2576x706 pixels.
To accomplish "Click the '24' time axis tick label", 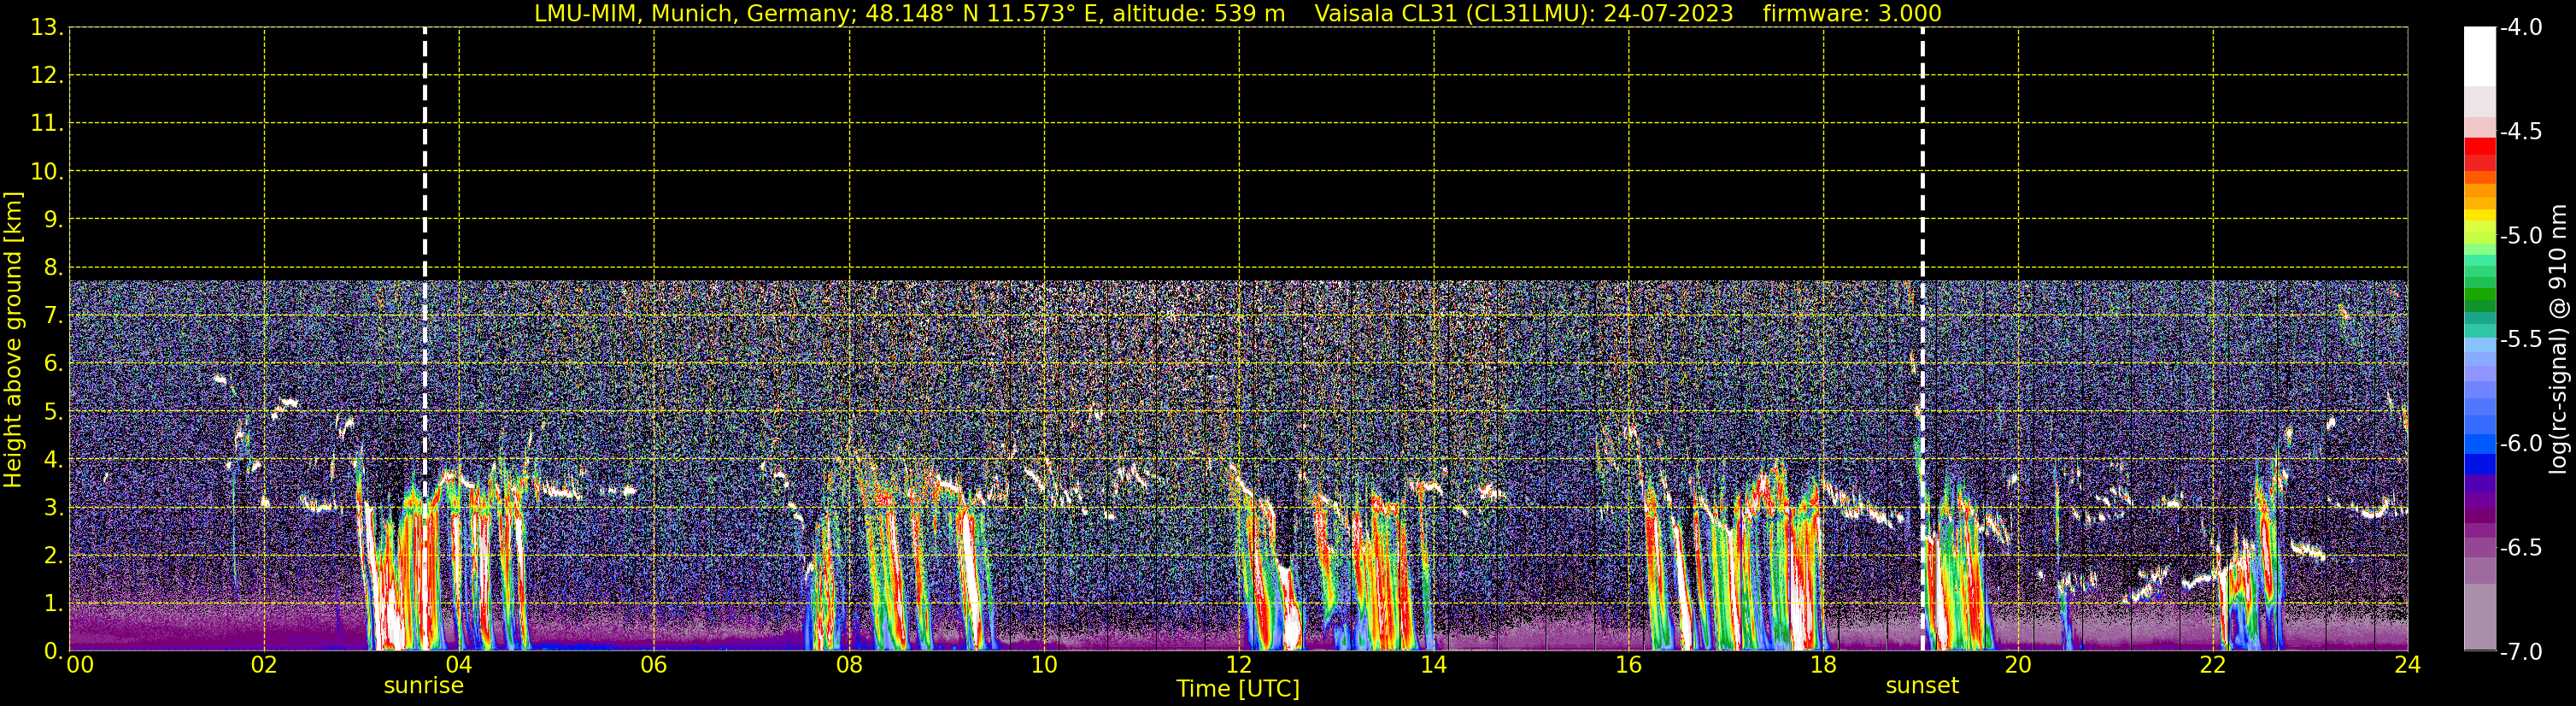I will tap(2408, 665).
